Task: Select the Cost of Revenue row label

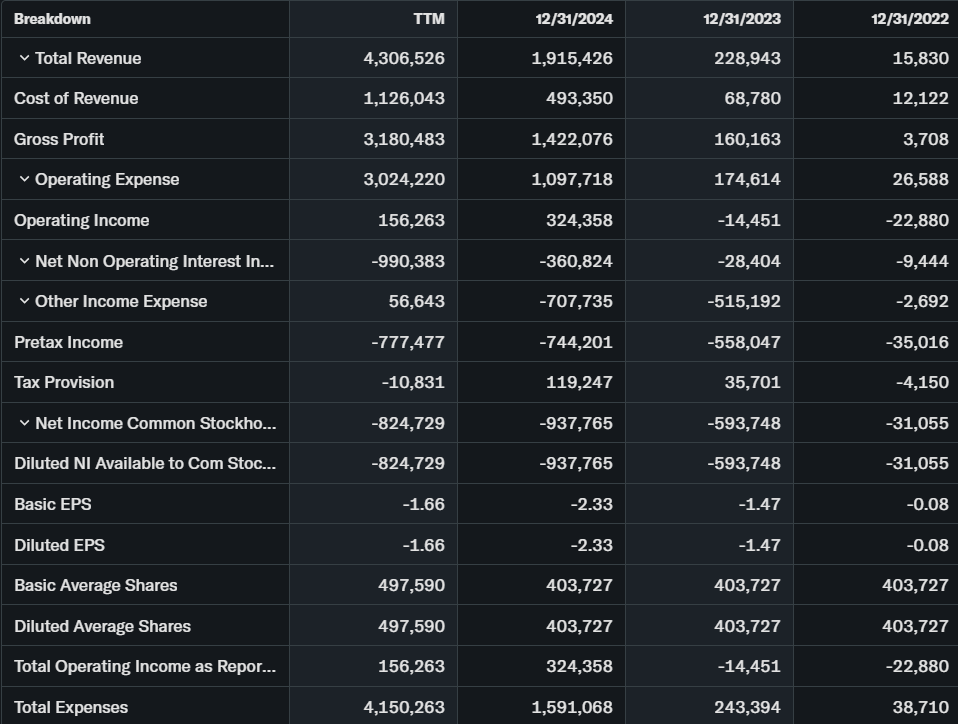Action: point(76,98)
